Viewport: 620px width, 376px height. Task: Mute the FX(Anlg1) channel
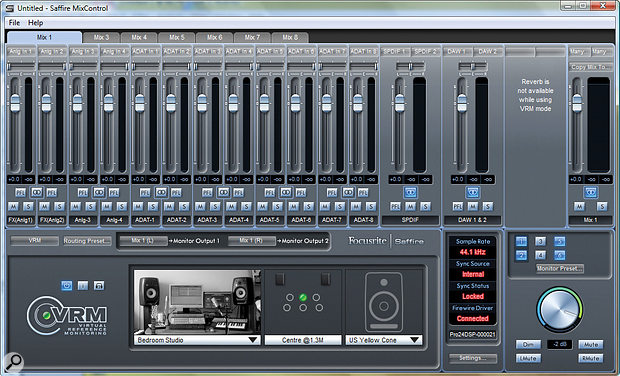coord(13,206)
